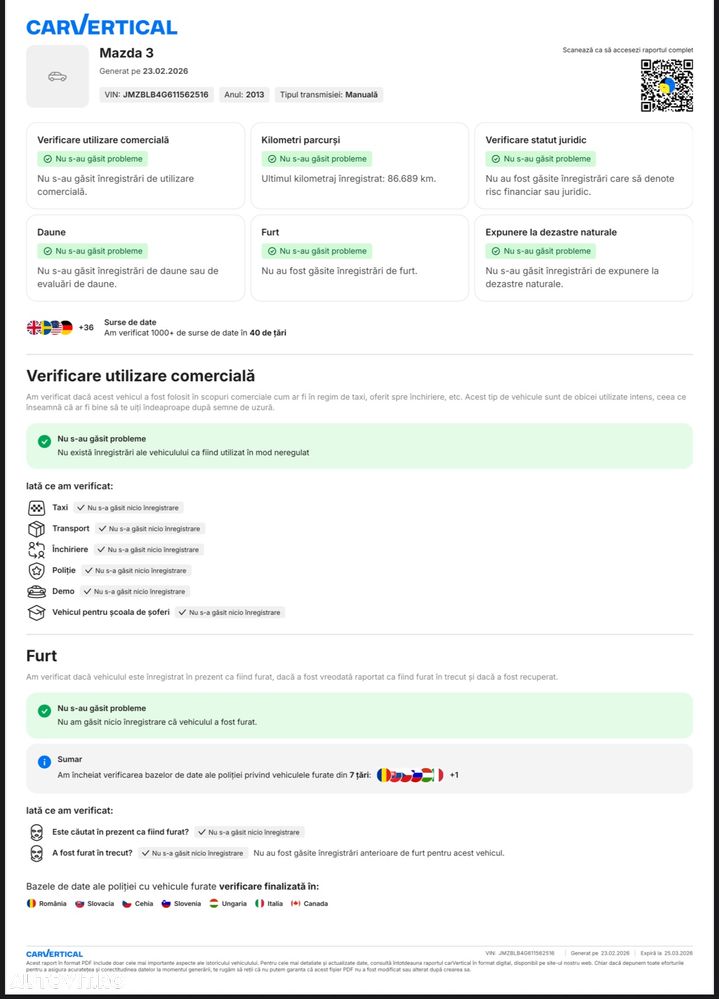Click the VIN JMZBLB4G611562516 tag
The height and width of the screenshot is (999, 719).
pos(157,94)
